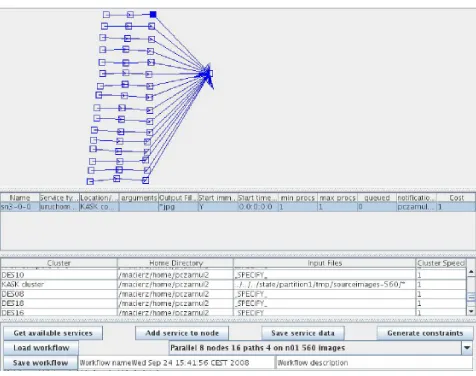Click Add service to node button

(182, 333)
